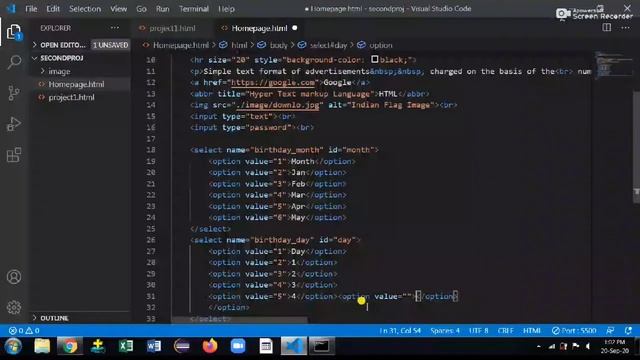The image size is (640, 360).
Task: Open the Help menu
Action: [x=226, y=9]
